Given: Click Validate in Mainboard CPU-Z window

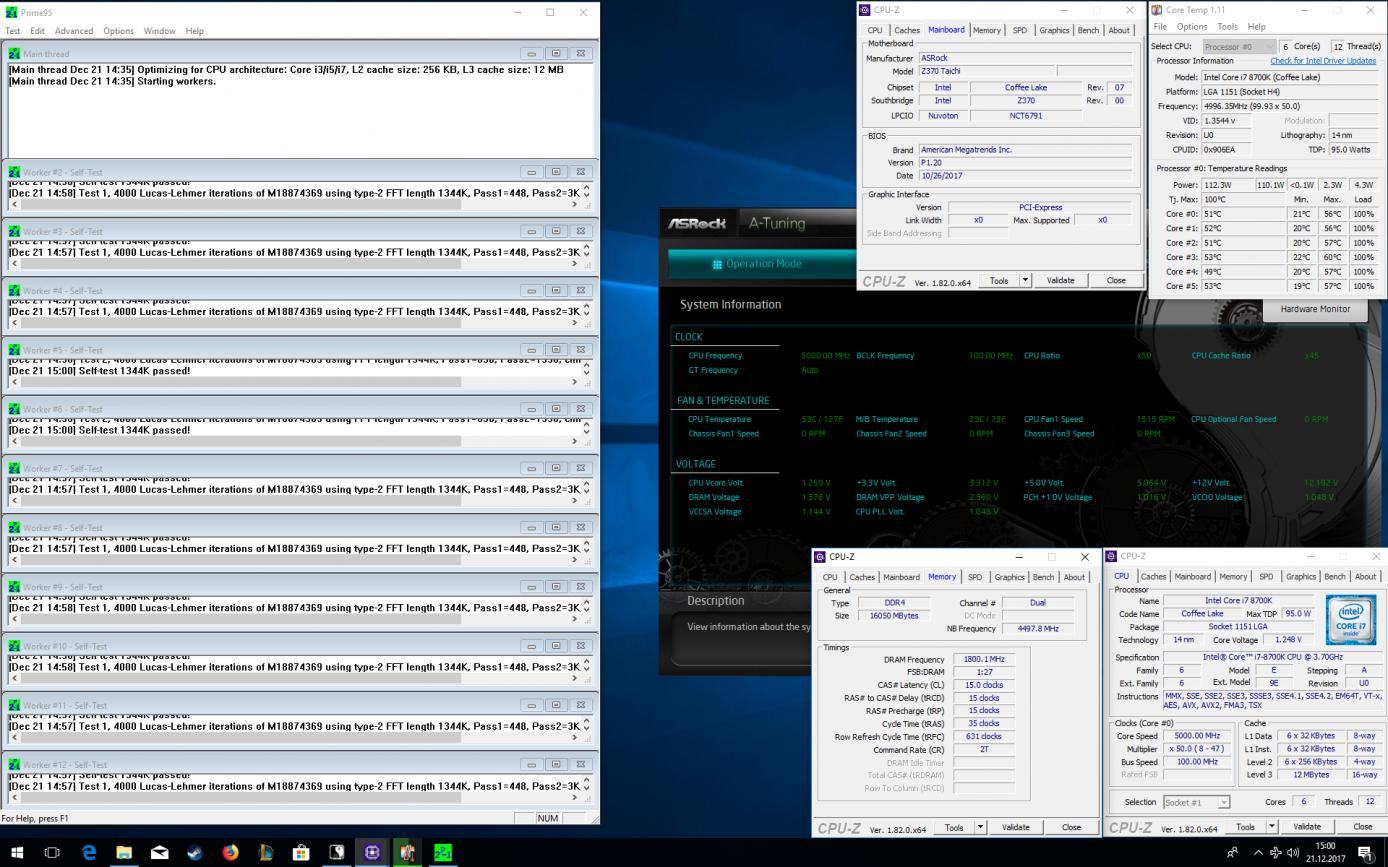Looking at the screenshot, I should [x=1060, y=281].
